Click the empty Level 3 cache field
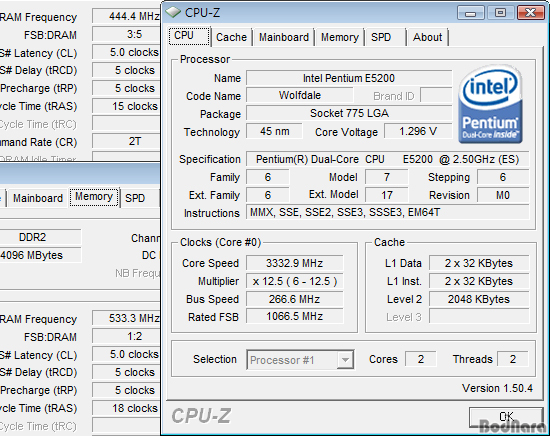 479,316
